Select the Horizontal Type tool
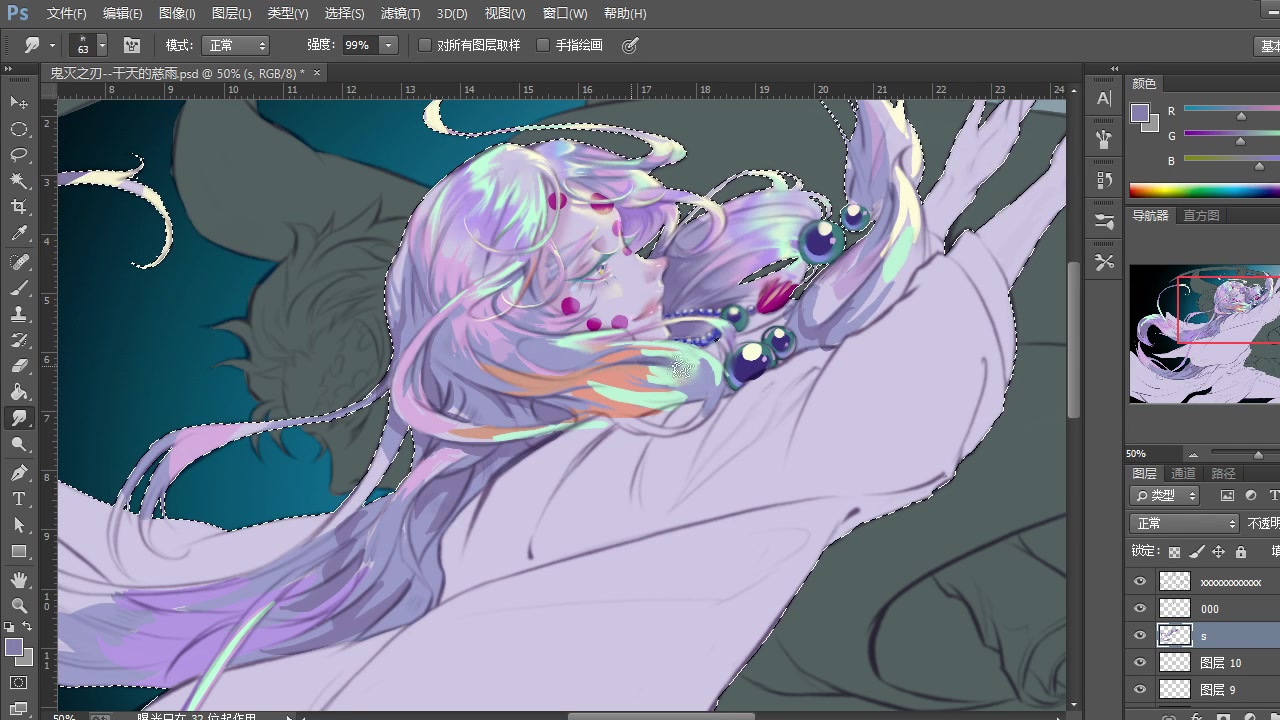 19,499
